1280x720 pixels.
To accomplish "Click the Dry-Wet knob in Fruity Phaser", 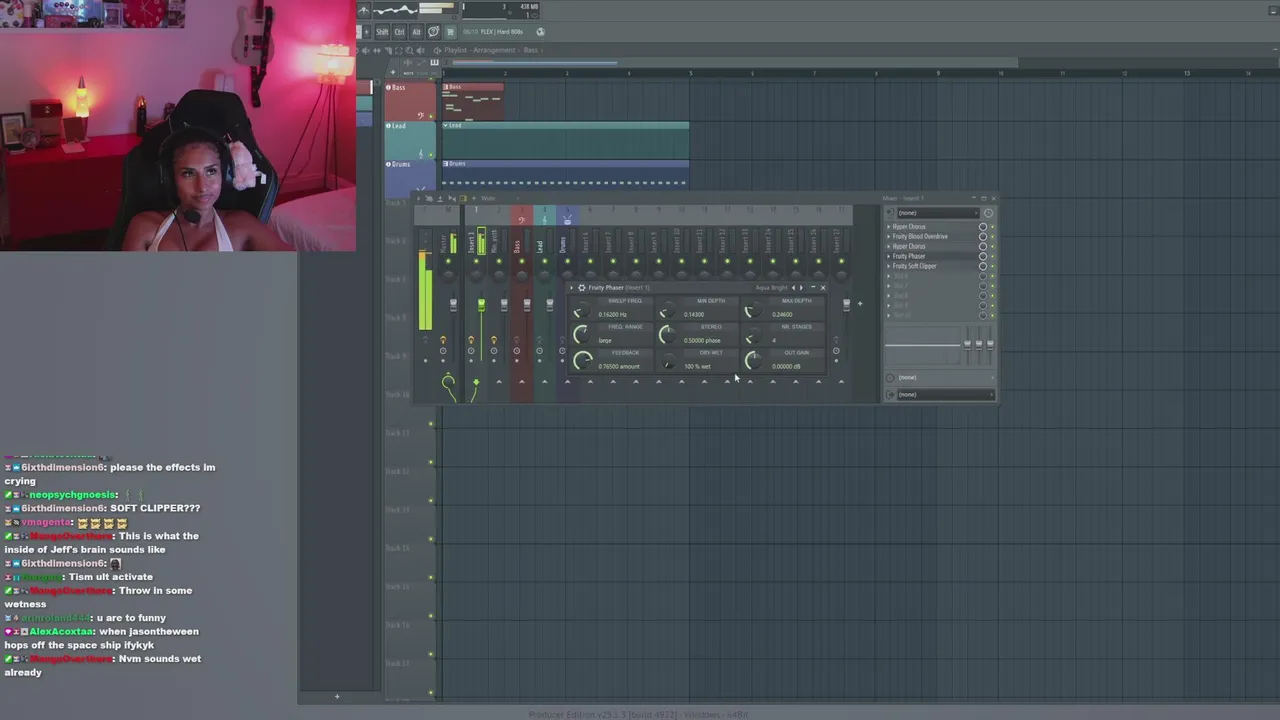I will 668,361.
